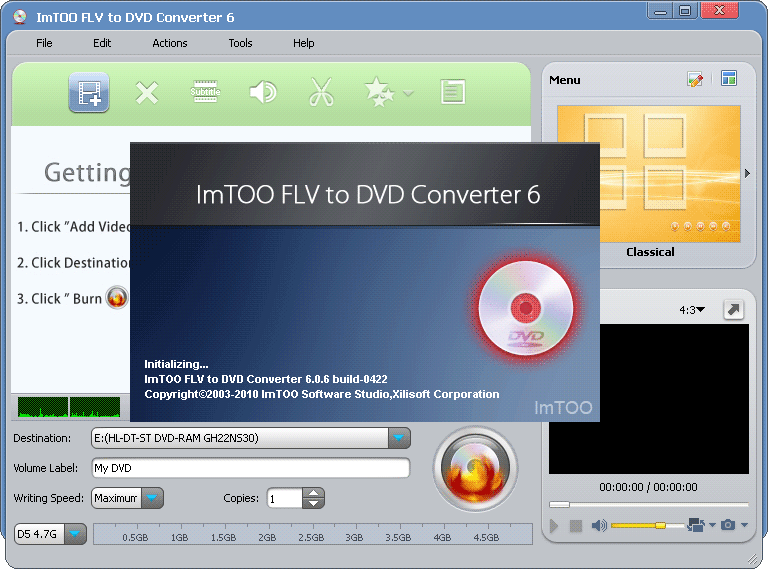Open the Help menu
The width and height of the screenshot is (768, 569).
tap(304, 43)
